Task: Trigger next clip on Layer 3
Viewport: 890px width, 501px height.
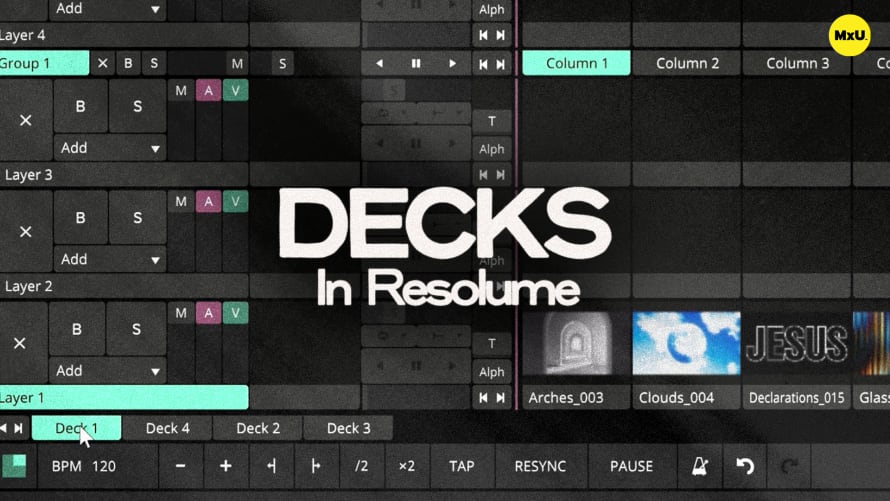Action: pos(501,175)
